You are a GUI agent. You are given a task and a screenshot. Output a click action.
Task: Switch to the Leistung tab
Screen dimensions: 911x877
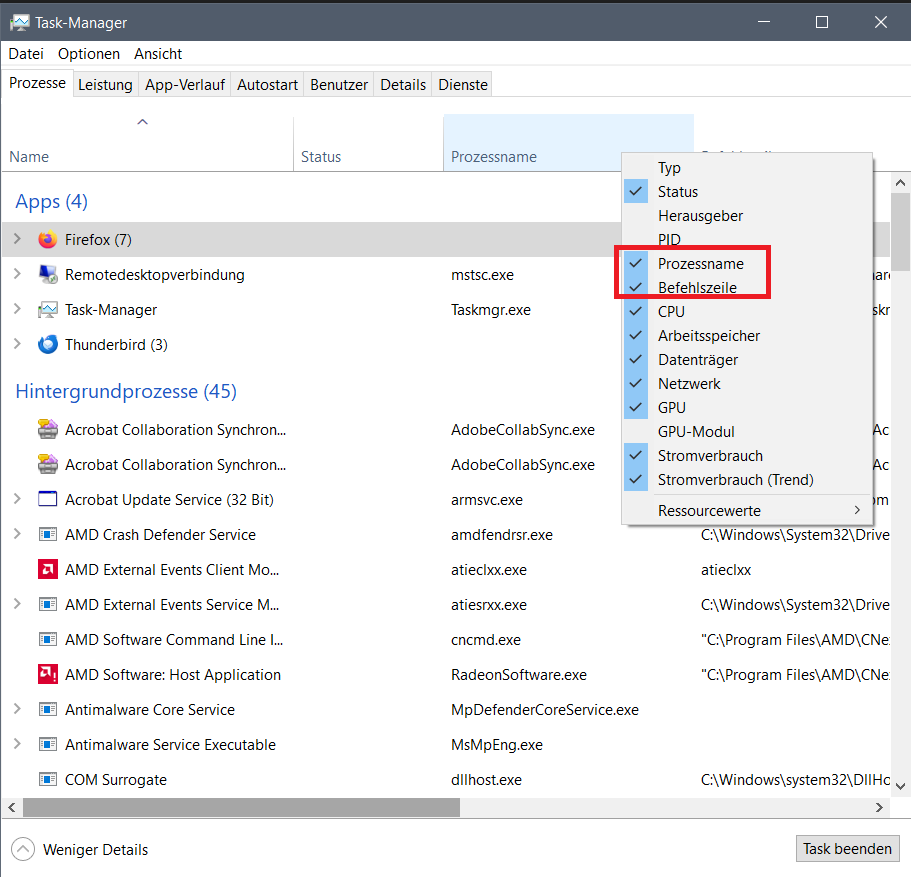(x=105, y=84)
